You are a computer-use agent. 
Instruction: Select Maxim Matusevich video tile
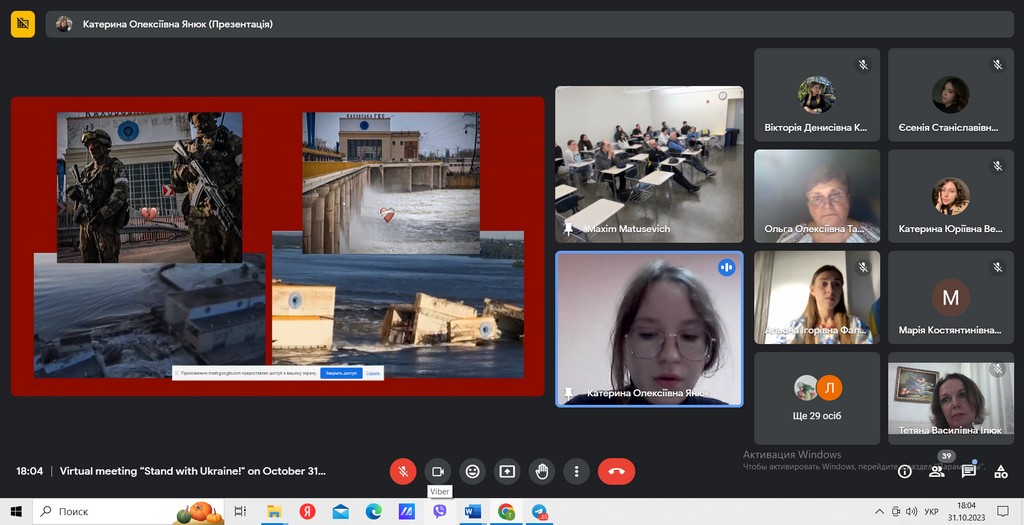[x=649, y=164]
